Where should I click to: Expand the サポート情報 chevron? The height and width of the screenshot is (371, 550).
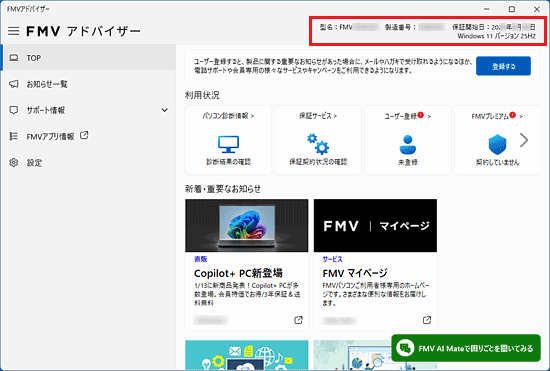click(164, 110)
